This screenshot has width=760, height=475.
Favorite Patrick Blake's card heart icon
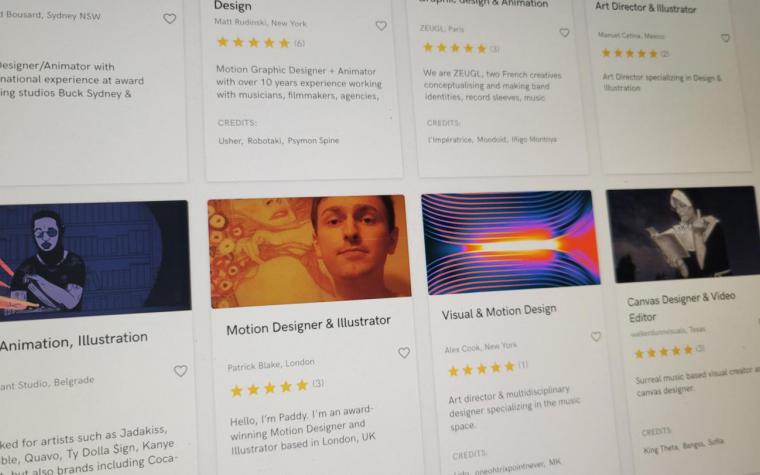pos(404,352)
